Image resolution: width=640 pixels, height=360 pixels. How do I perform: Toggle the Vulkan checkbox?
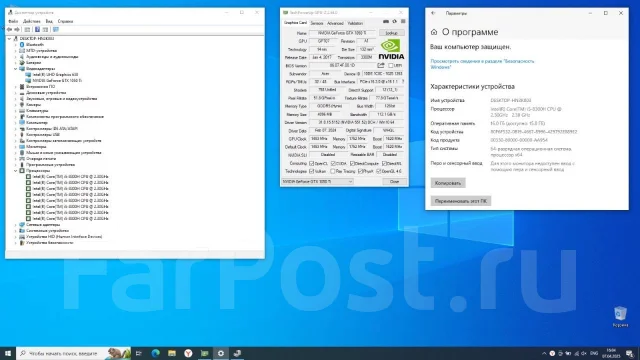click(x=312, y=171)
